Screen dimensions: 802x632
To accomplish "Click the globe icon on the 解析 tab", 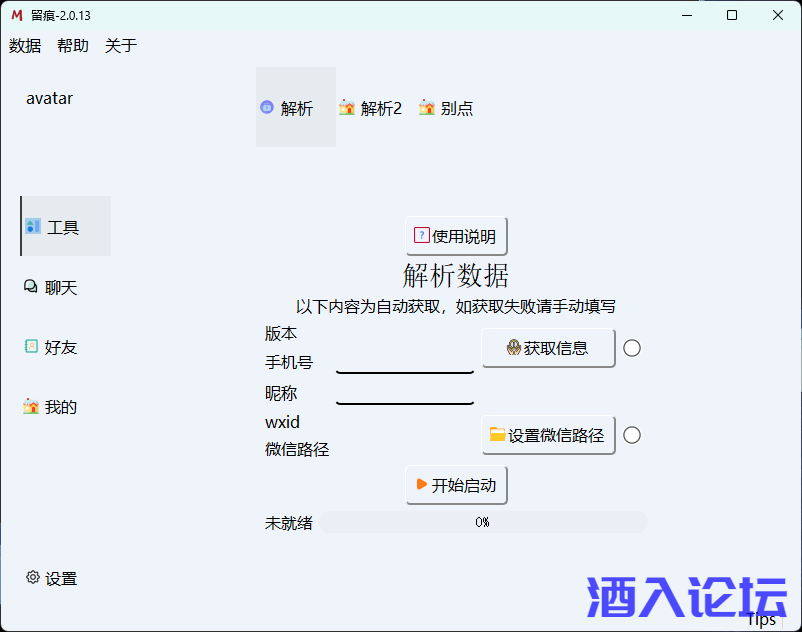I will point(266,107).
